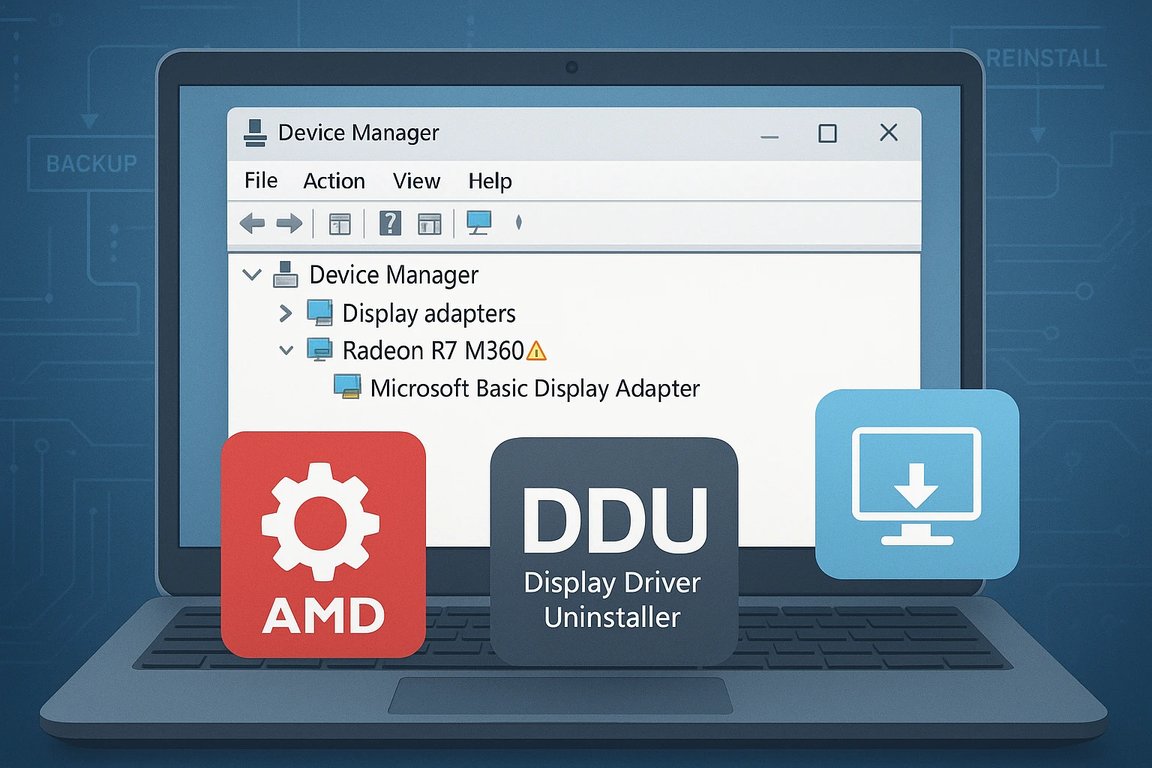Viewport: 1152px width, 768px height.
Task: Click the device properties toolbar icon
Action: (339, 223)
